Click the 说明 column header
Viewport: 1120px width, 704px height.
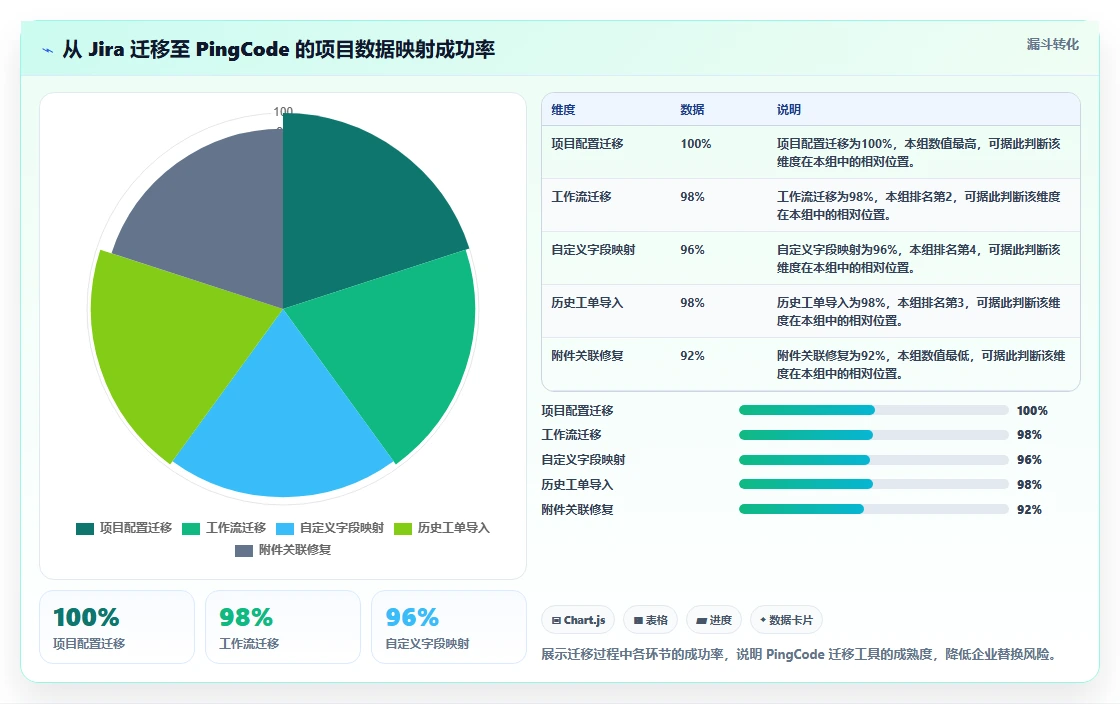click(789, 110)
